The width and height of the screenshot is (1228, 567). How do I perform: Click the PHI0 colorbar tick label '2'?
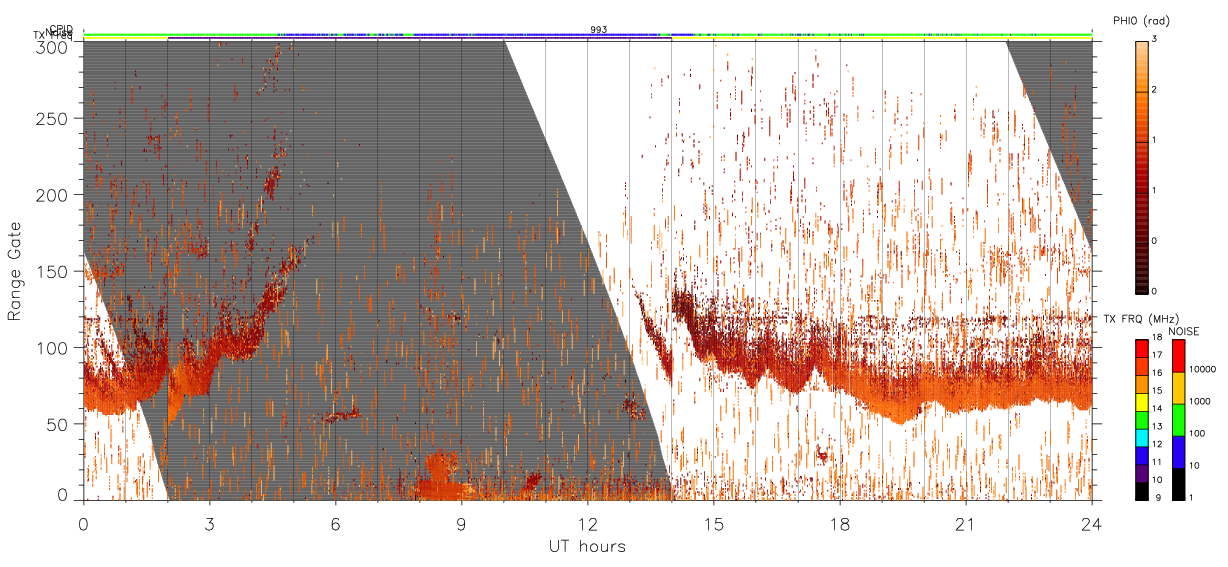(x=1154, y=91)
